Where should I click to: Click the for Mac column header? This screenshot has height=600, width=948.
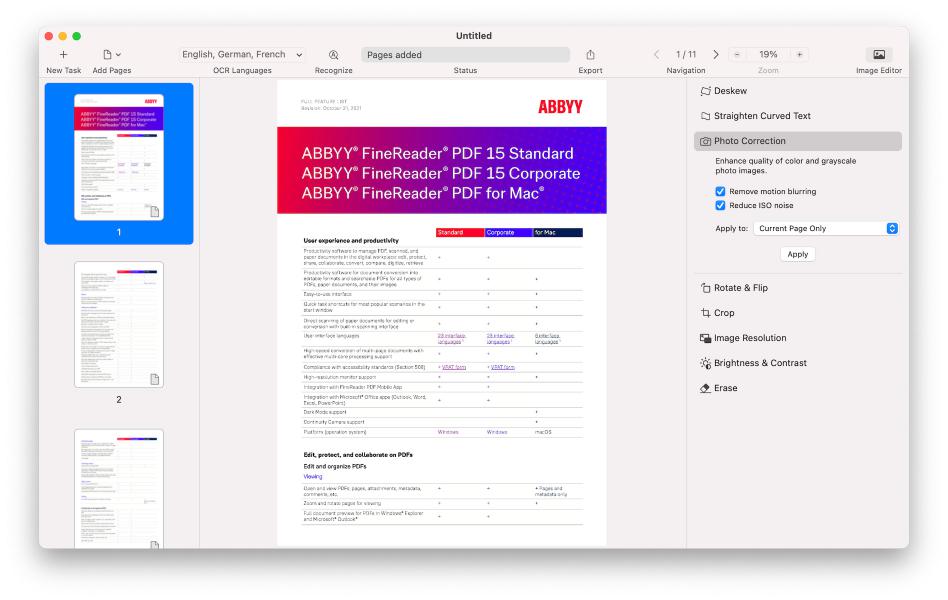558,232
